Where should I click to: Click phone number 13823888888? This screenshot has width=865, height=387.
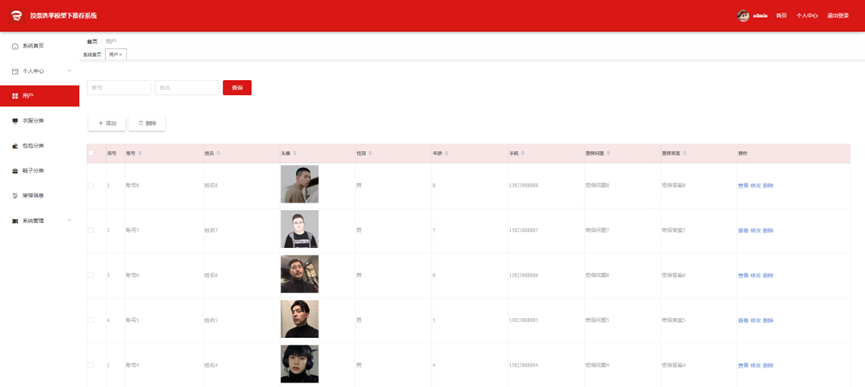pos(524,186)
